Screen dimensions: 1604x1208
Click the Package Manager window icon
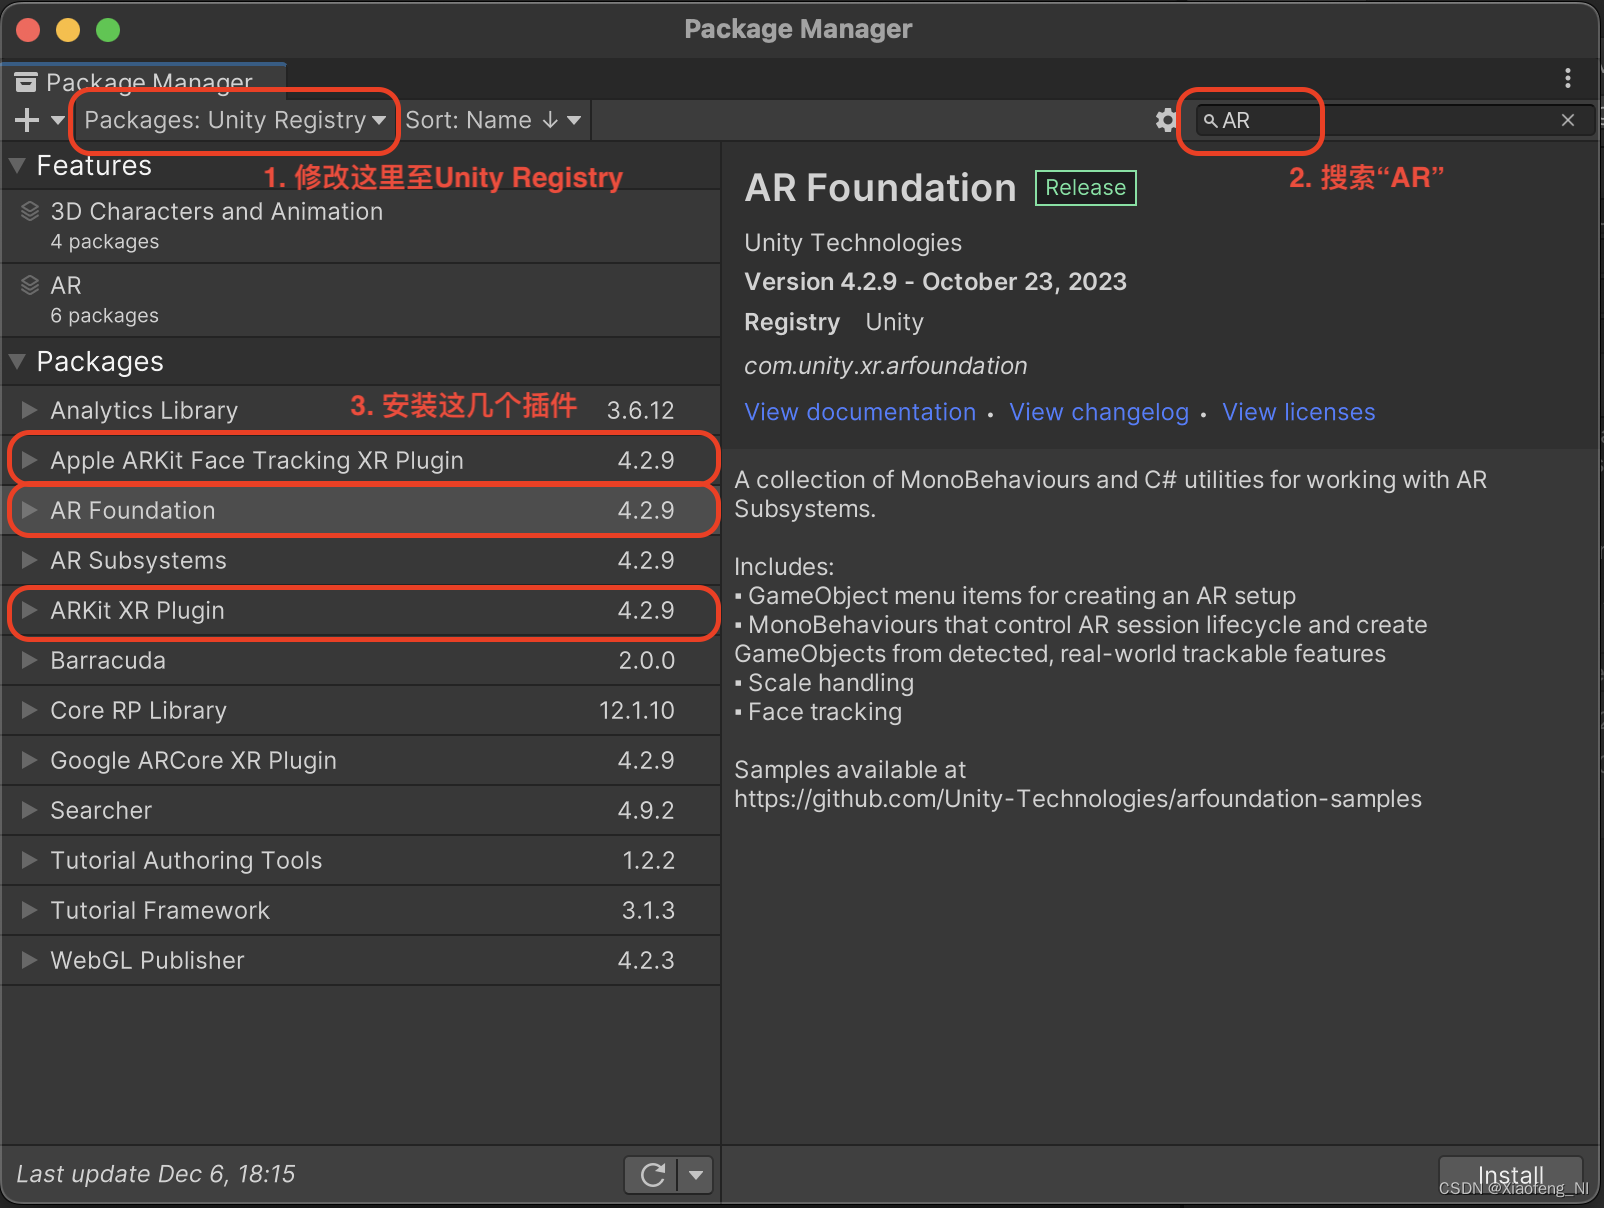coord(26,81)
